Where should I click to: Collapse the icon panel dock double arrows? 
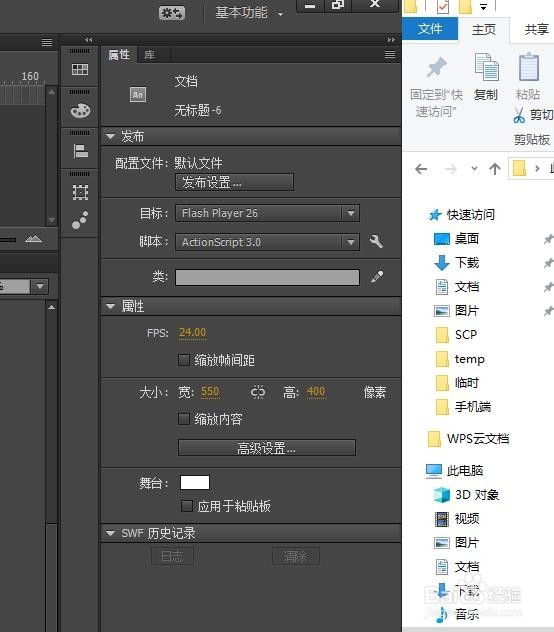click(89, 40)
